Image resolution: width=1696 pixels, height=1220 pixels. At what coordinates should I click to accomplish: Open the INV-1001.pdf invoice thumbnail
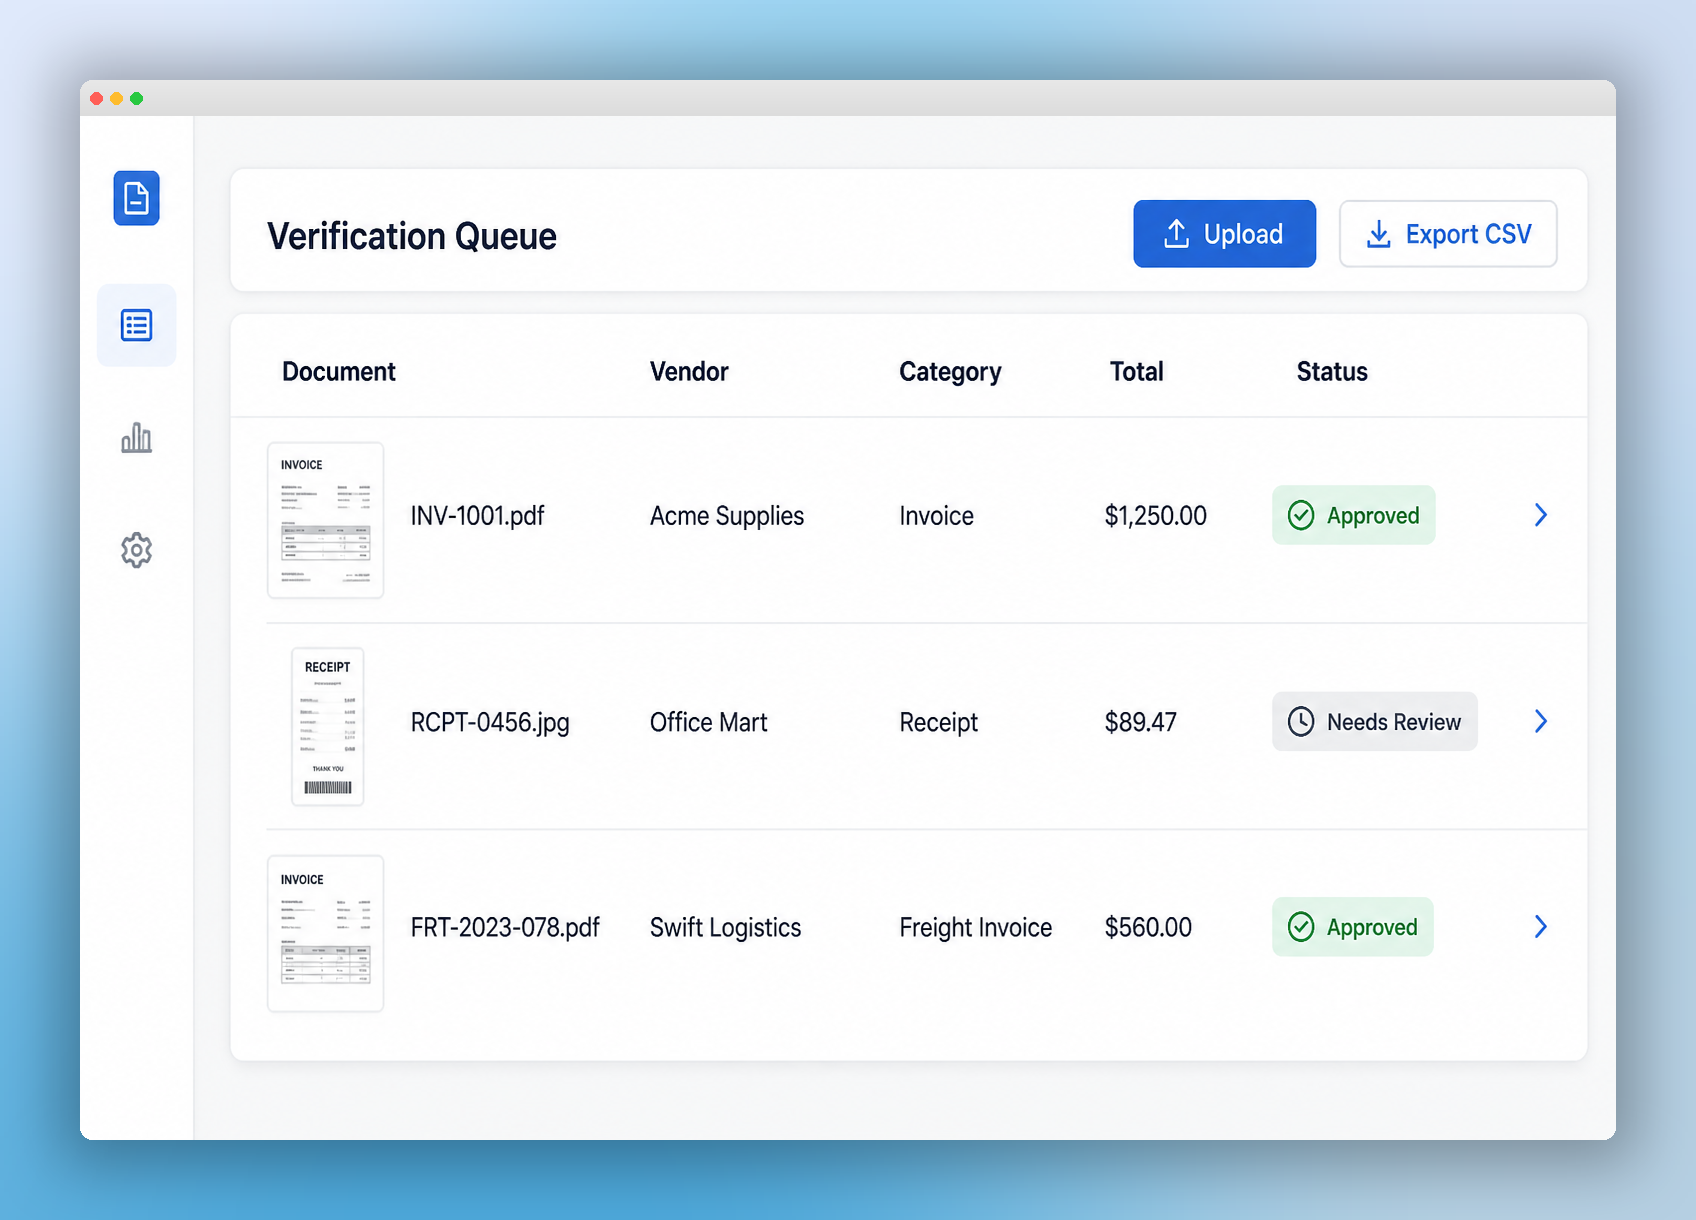point(325,520)
